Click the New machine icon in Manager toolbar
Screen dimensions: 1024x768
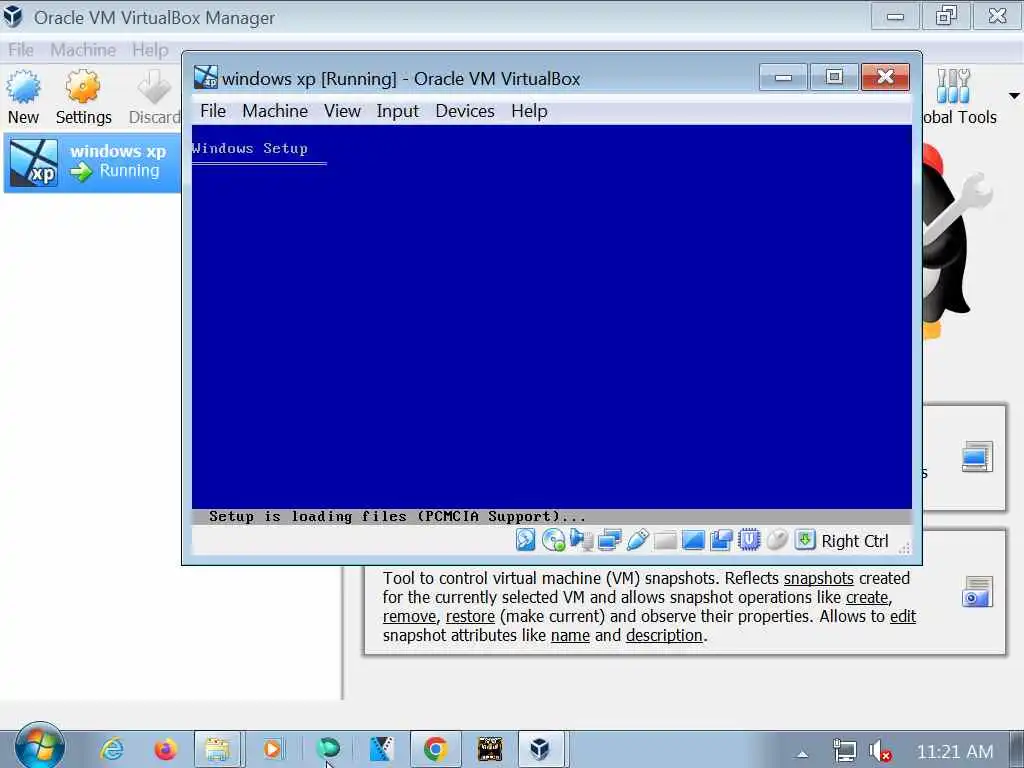(24, 97)
